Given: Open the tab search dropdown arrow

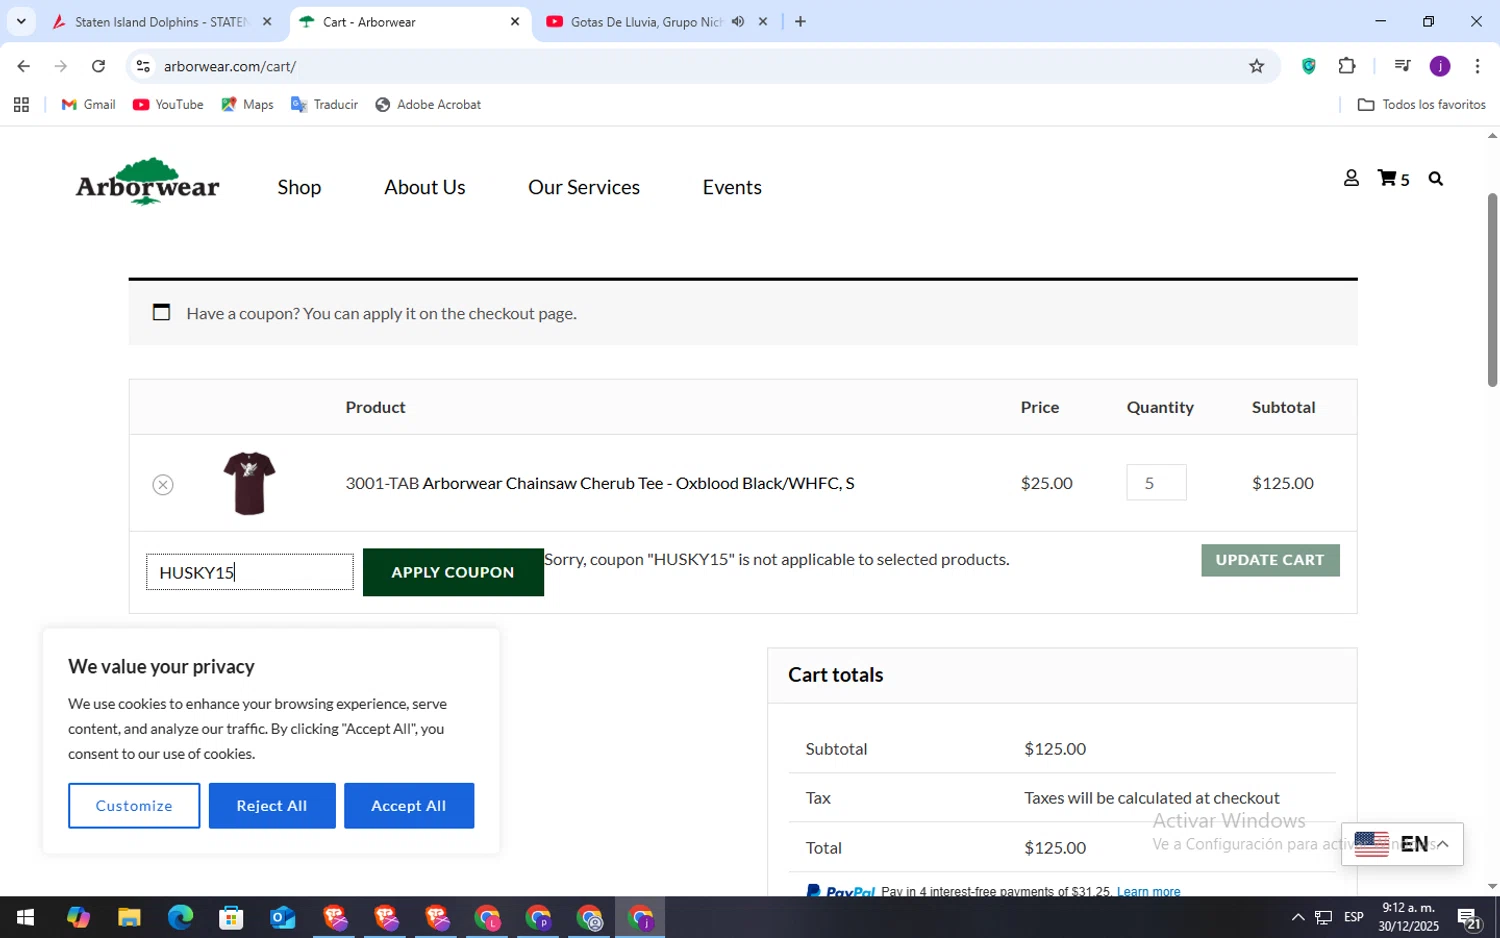Looking at the screenshot, I should (20, 21).
